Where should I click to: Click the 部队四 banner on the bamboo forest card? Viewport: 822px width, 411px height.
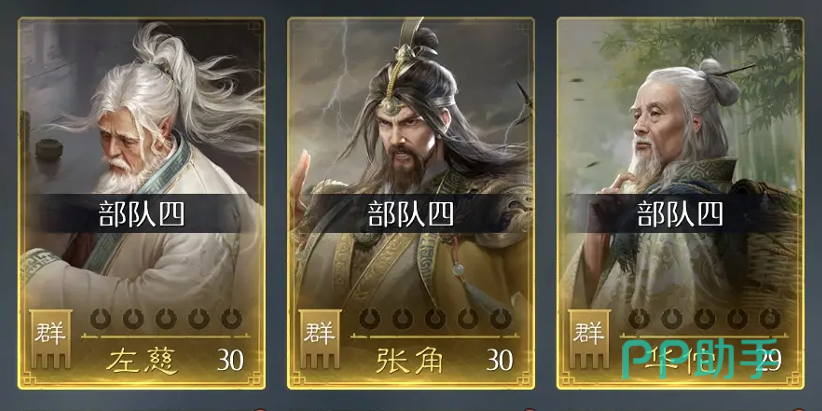(680, 213)
